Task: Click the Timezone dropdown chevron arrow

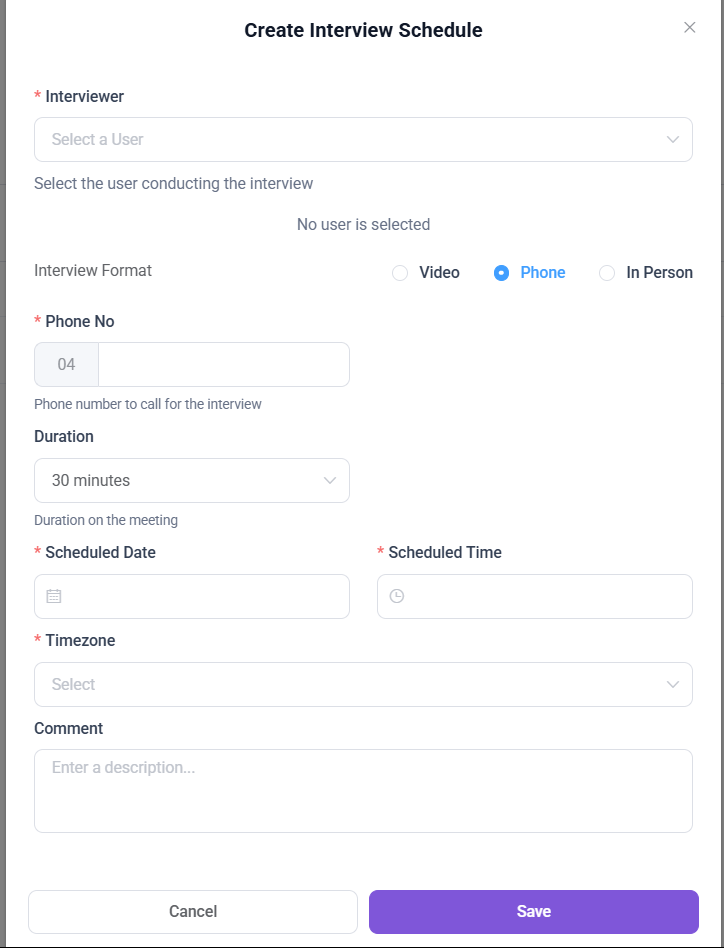Action: [673, 684]
